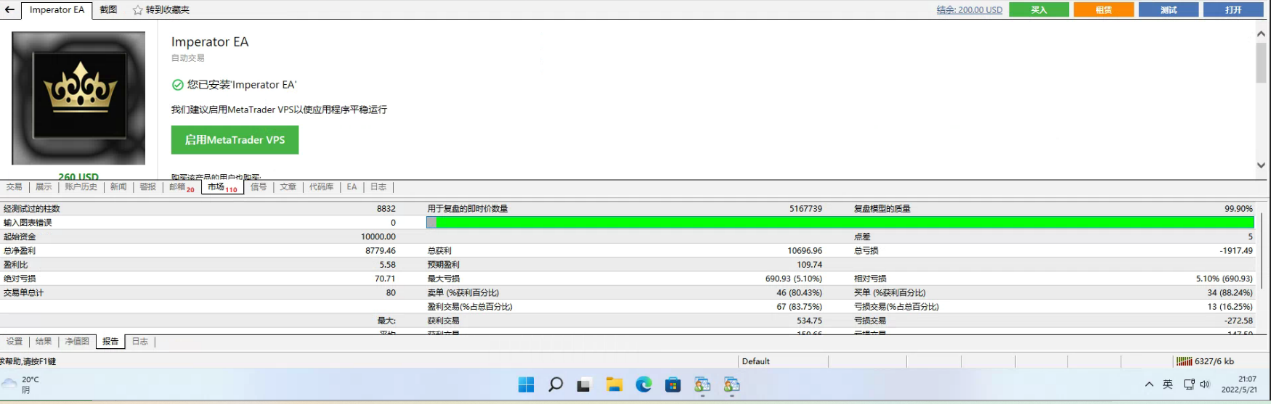The image size is (1271, 404).
Task: Open Microsoft Edge from the taskbar
Action: (x=644, y=384)
